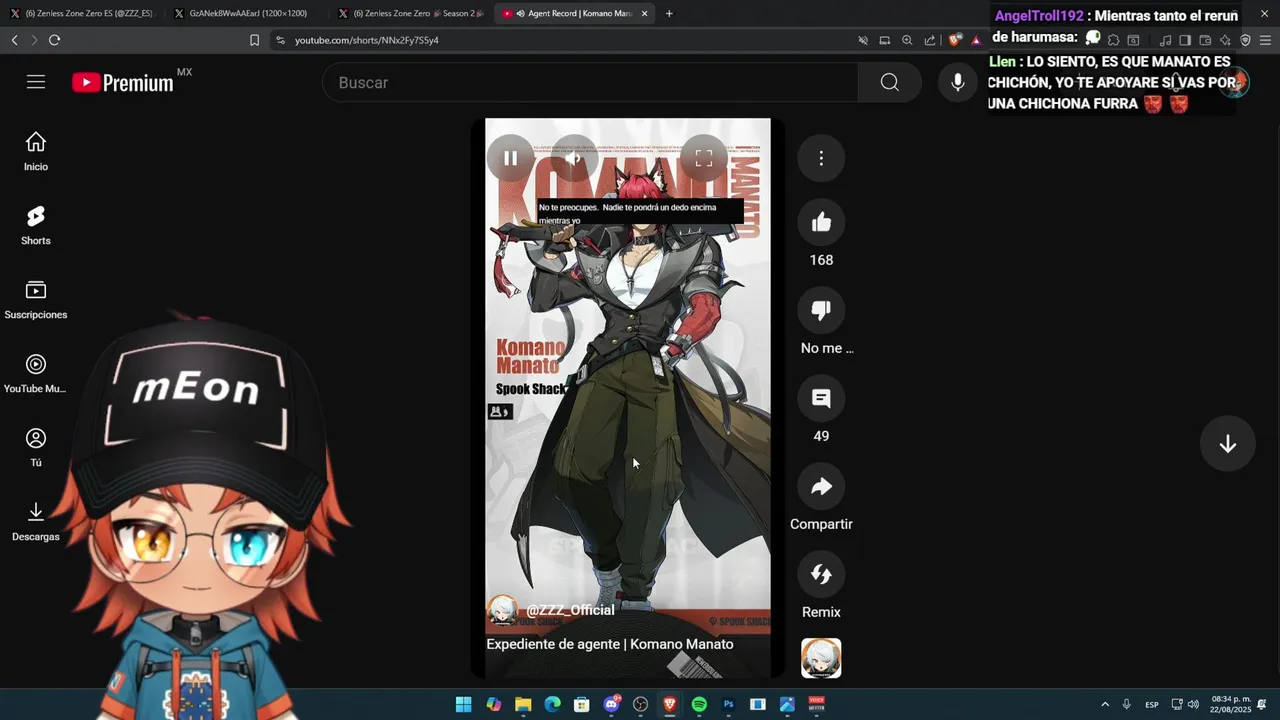Switch to the Zenless Zone Zero Season 2 tab
1280x720 pixels.
click(x=410, y=13)
